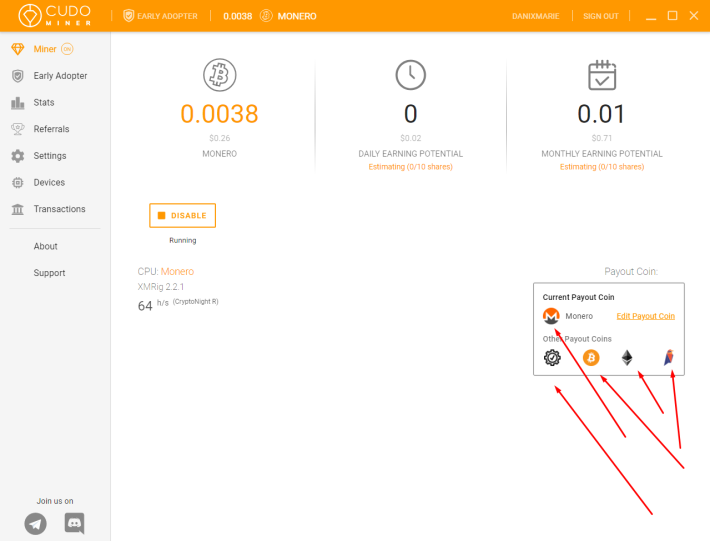Click the DANIXMARIE username in header
This screenshot has width=710, height=541.
(x=536, y=16)
